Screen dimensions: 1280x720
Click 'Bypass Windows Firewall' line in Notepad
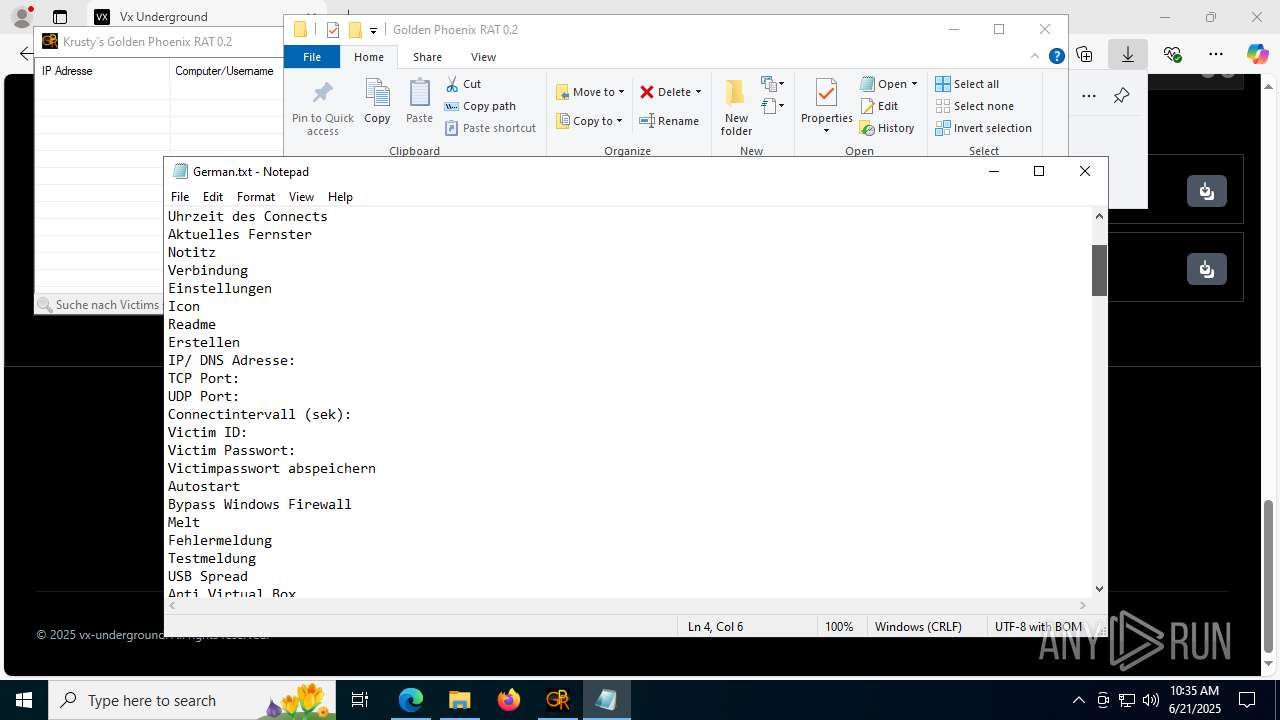pos(260,504)
